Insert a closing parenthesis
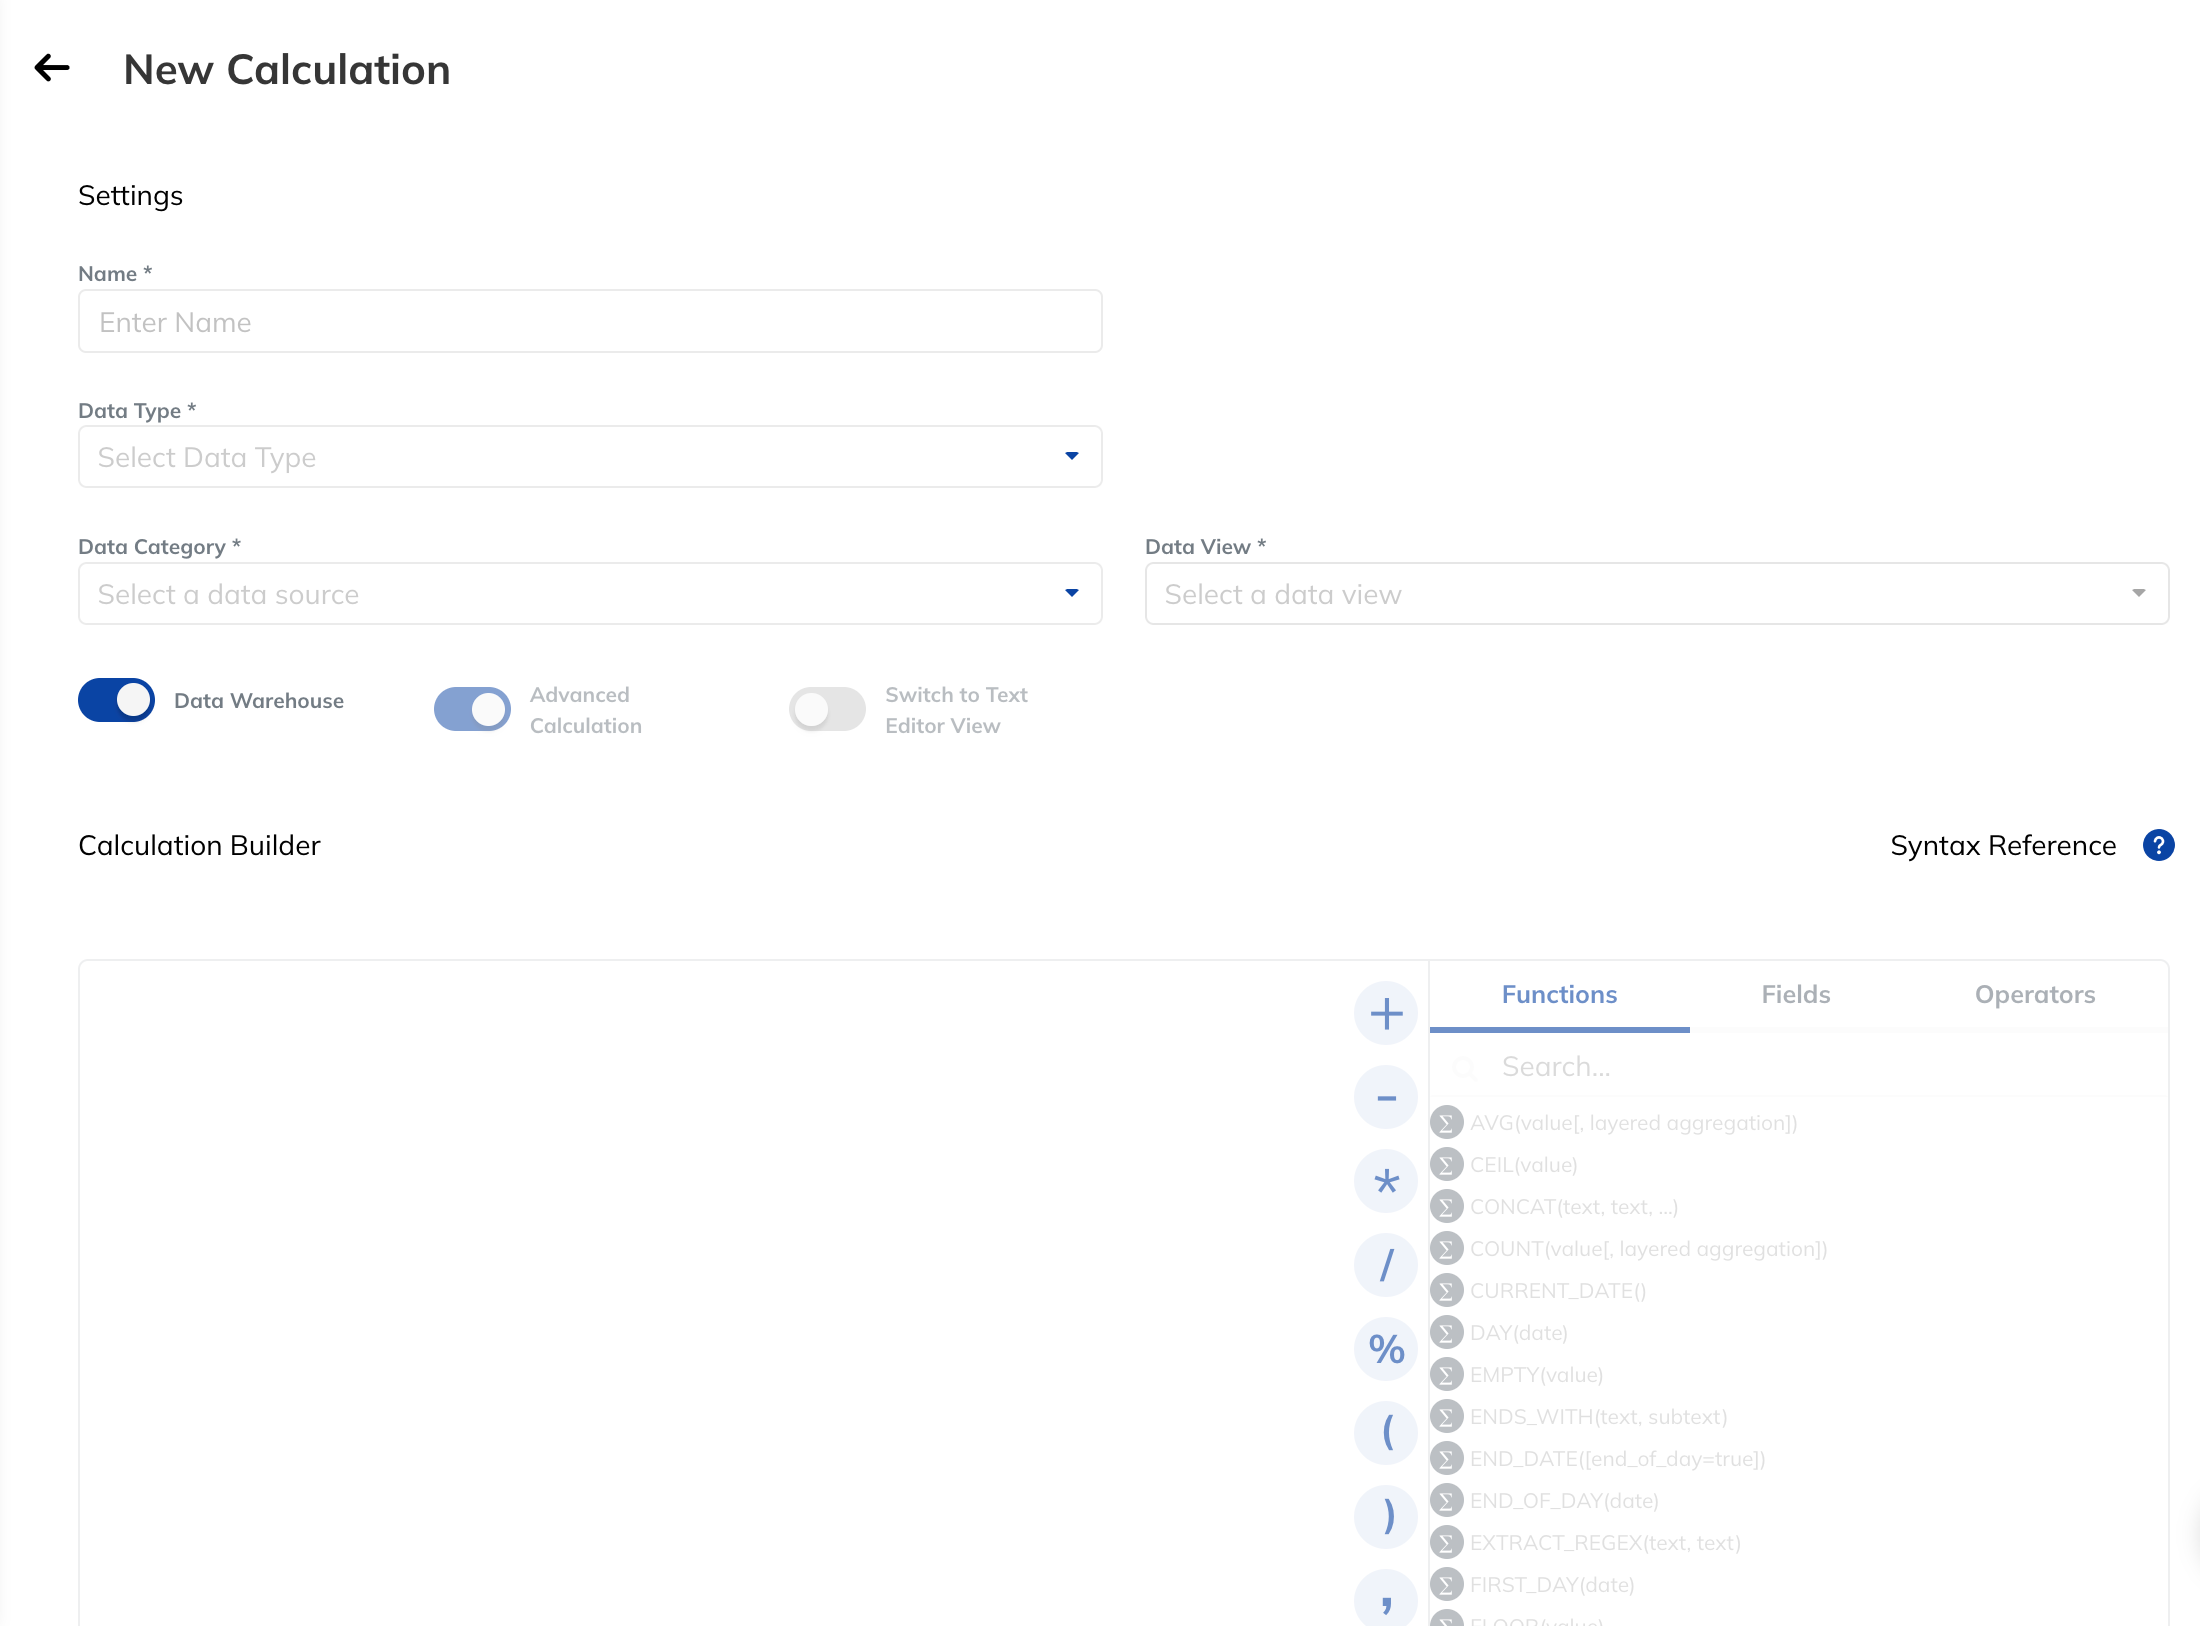The image size is (2200, 1626). (x=1386, y=1517)
